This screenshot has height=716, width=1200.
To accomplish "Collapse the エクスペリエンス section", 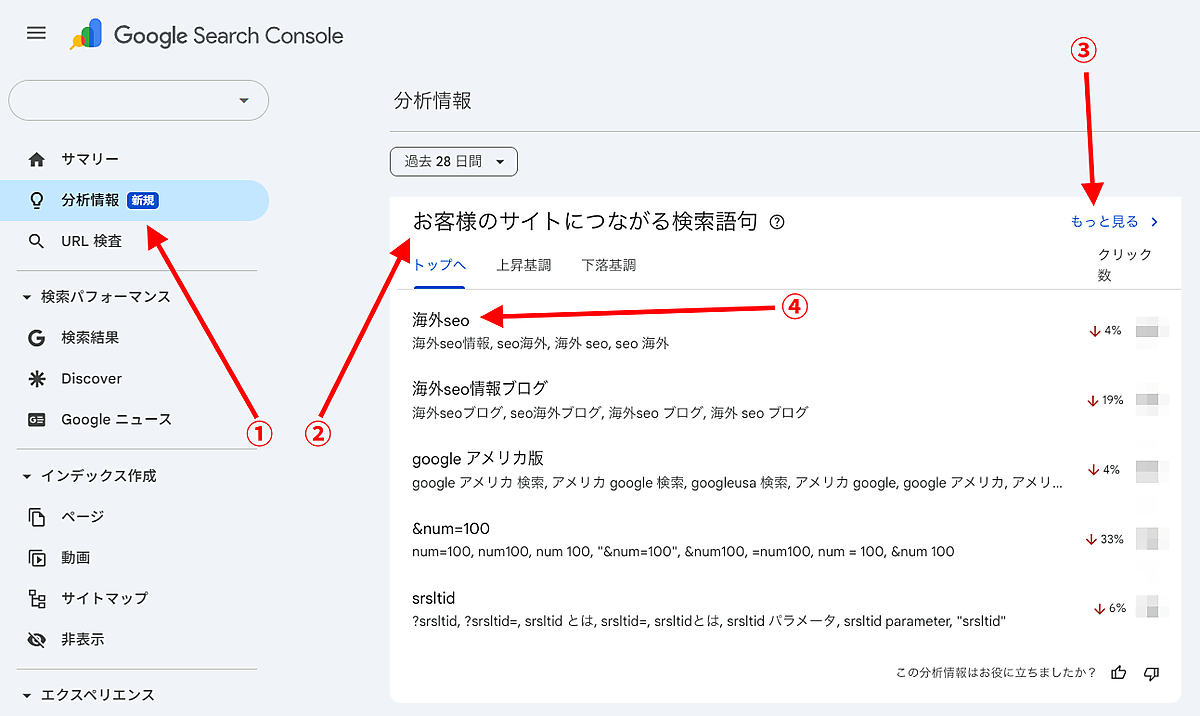I will tap(88, 695).
